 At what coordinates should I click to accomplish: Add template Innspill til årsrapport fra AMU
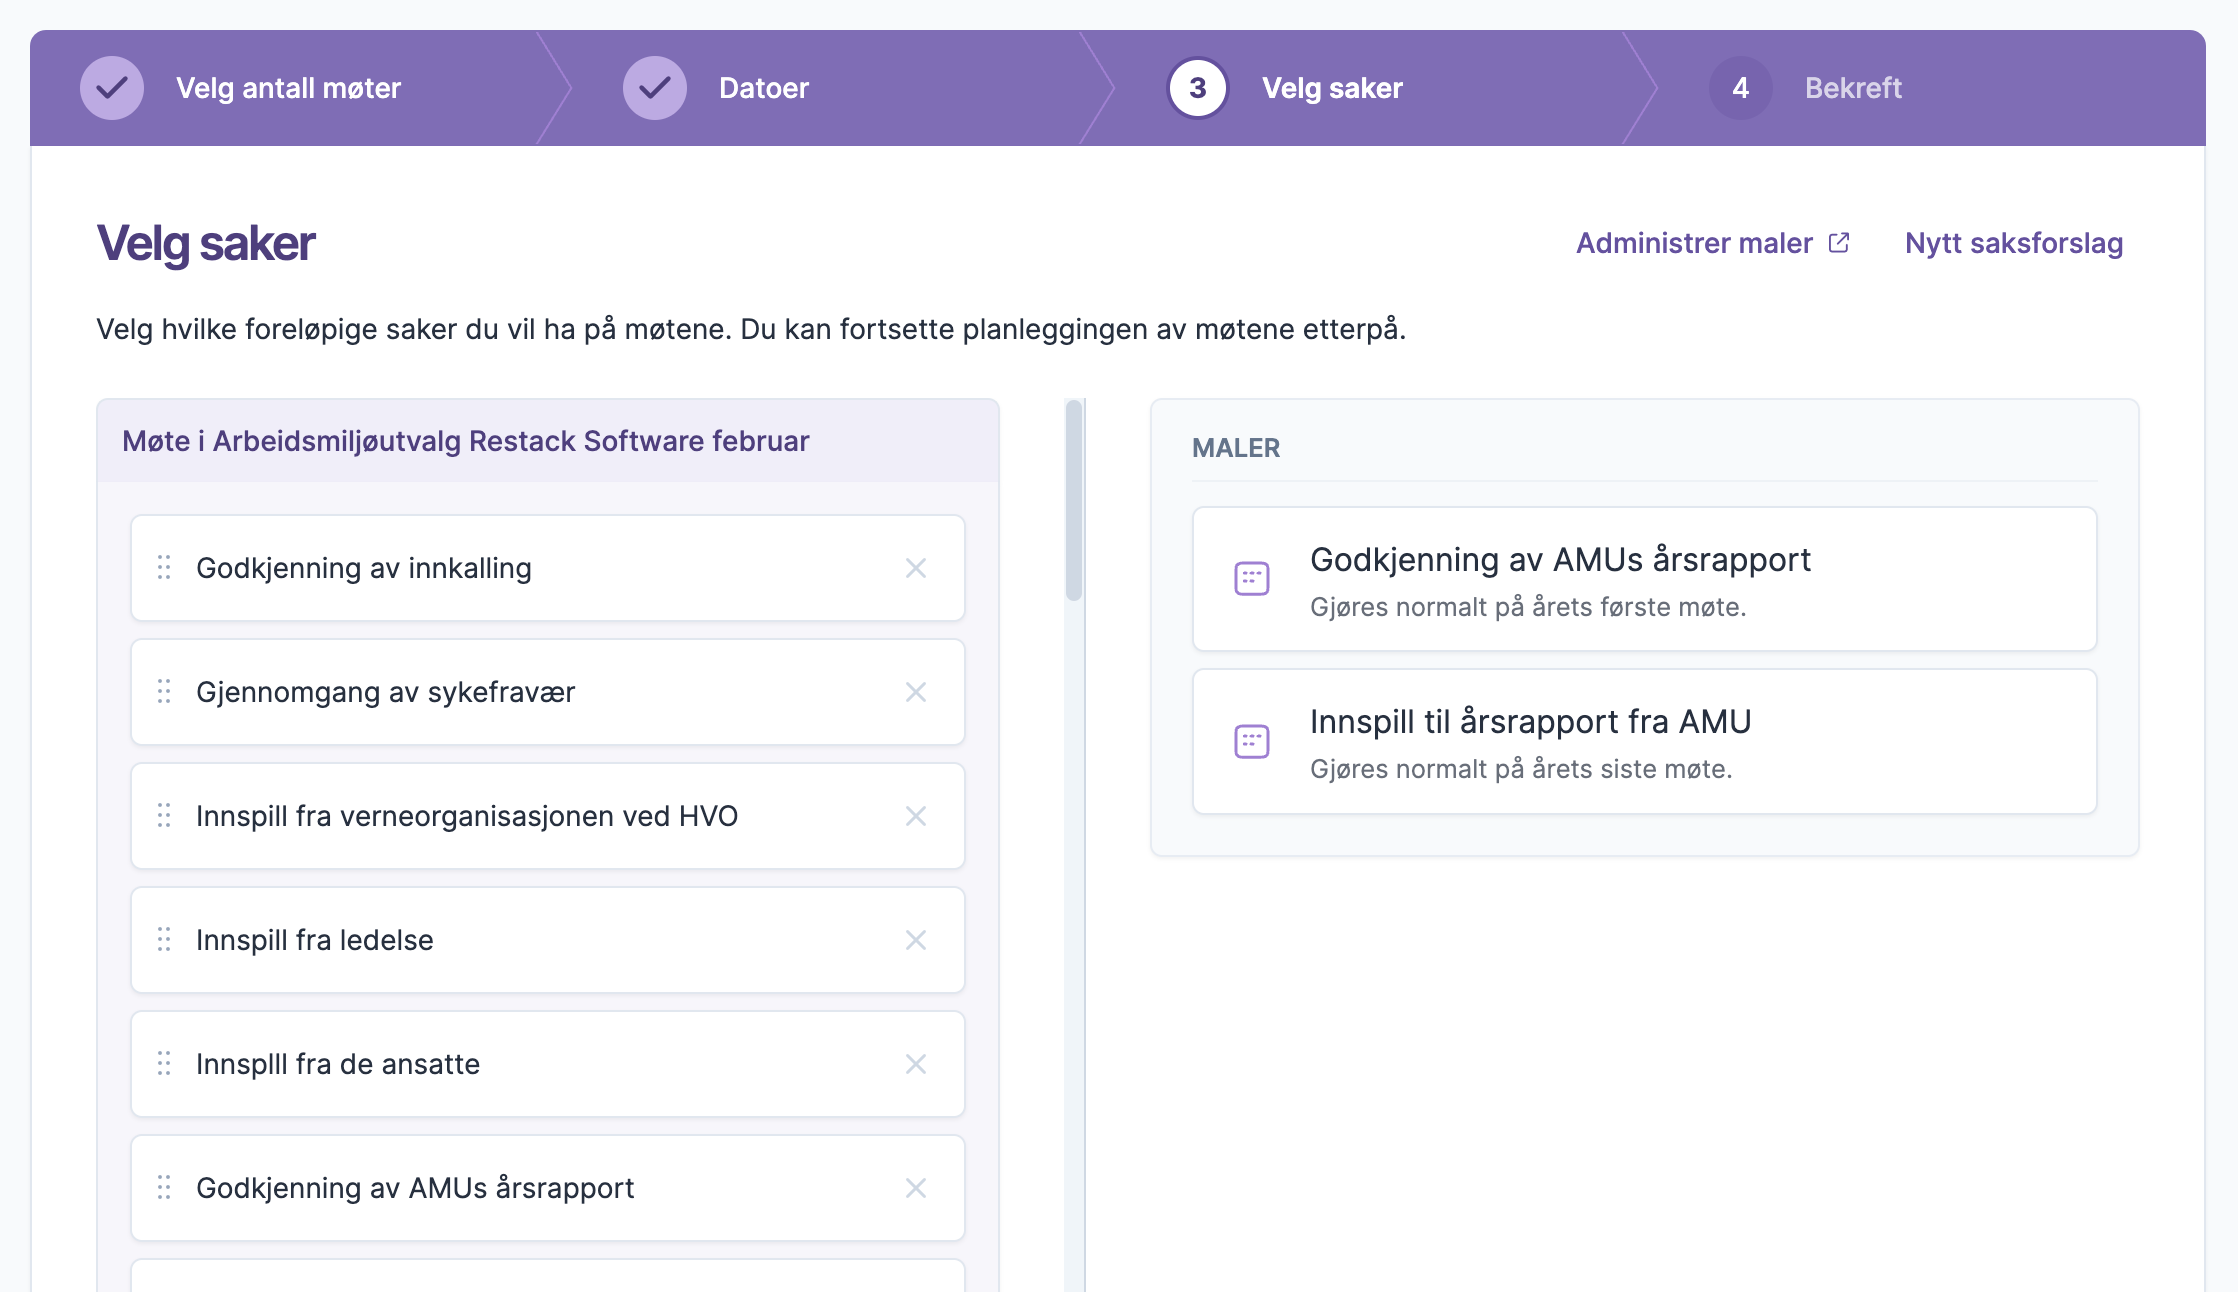pyautogui.click(x=1644, y=741)
